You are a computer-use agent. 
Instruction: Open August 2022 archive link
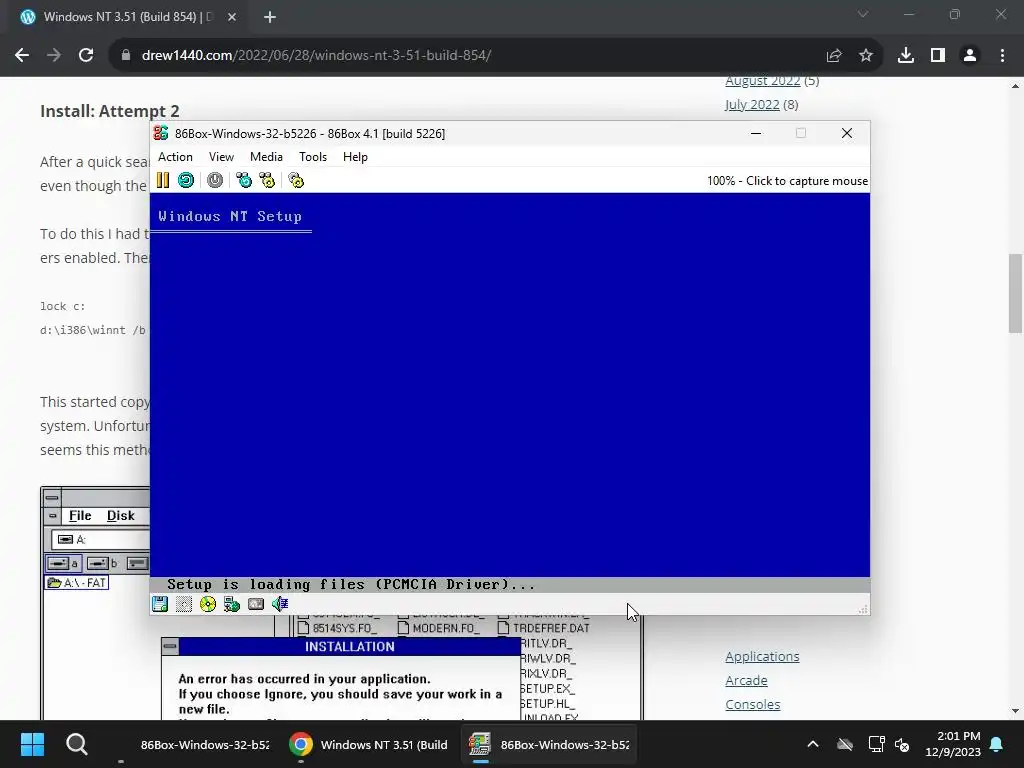pos(763,81)
